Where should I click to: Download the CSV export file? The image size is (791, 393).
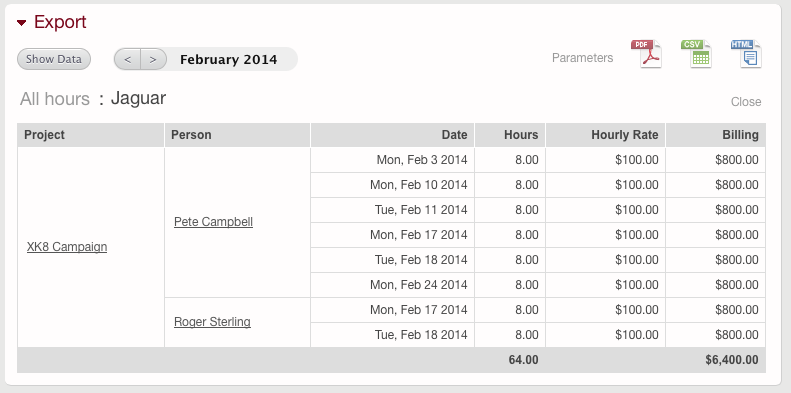tap(696, 54)
